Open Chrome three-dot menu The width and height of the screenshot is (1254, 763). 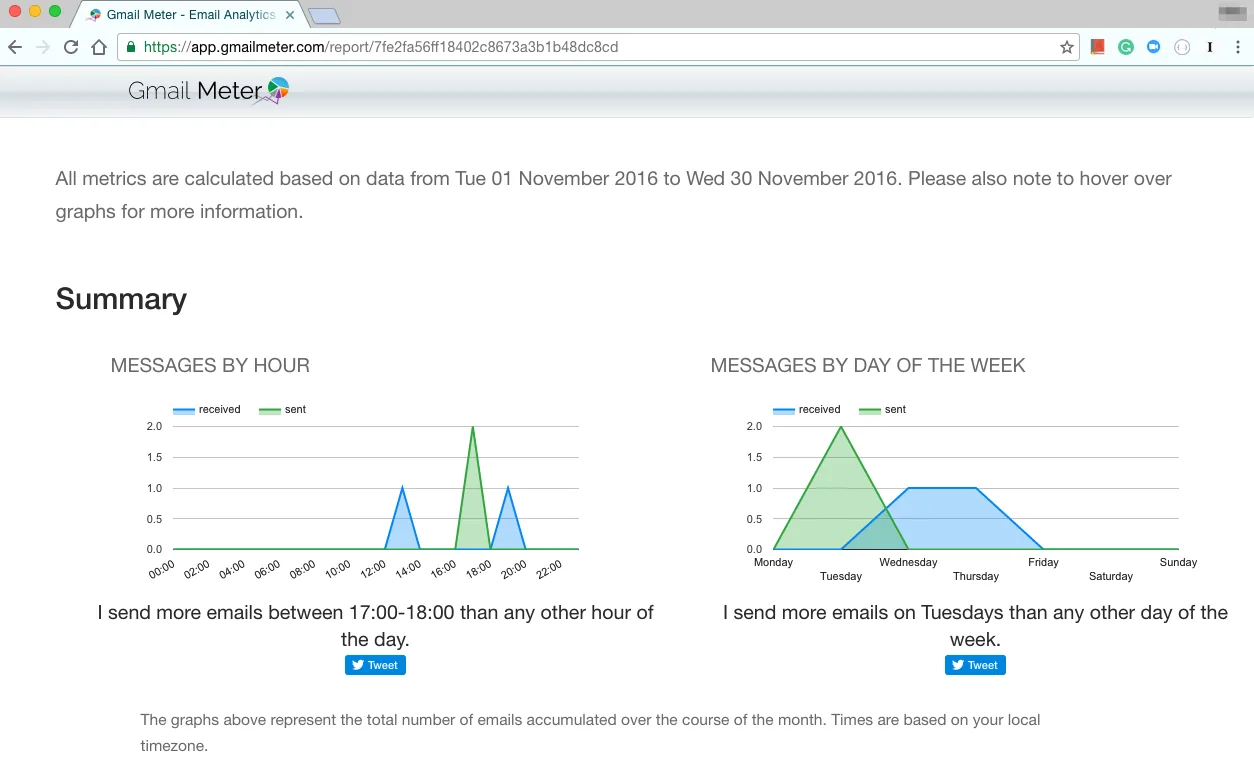(1238, 47)
